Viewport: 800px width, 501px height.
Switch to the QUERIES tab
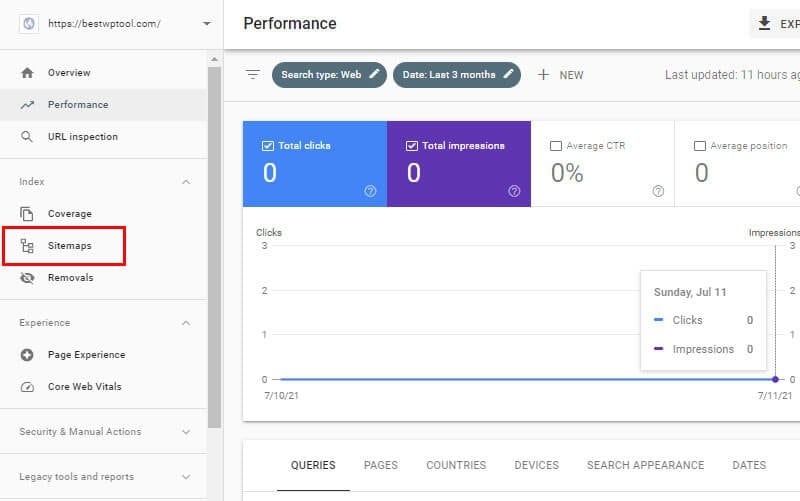click(x=313, y=466)
